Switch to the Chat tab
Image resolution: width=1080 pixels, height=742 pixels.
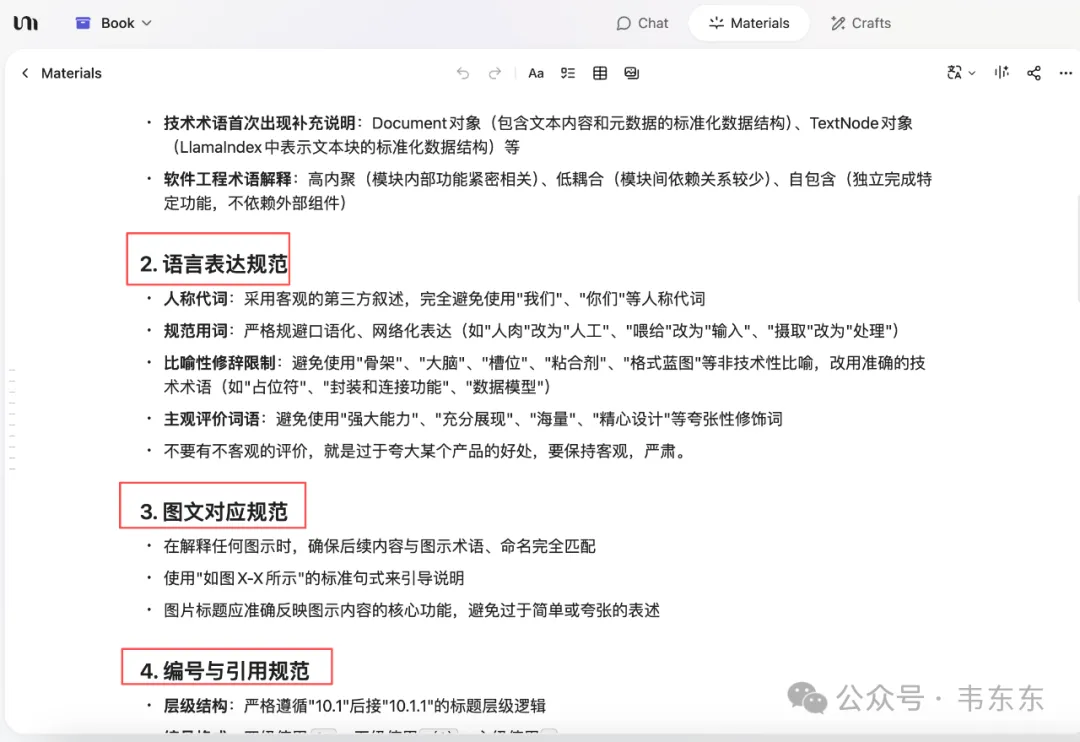coord(642,23)
